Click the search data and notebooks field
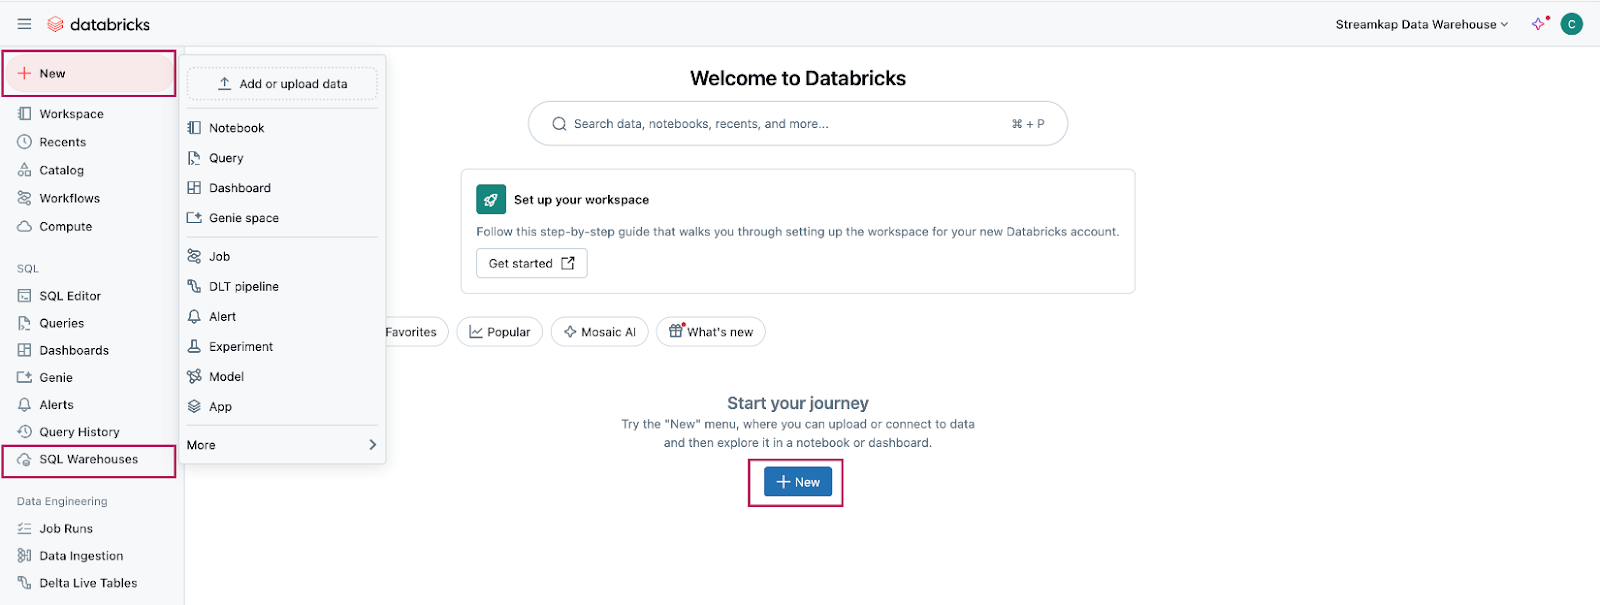 click(x=797, y=124)
